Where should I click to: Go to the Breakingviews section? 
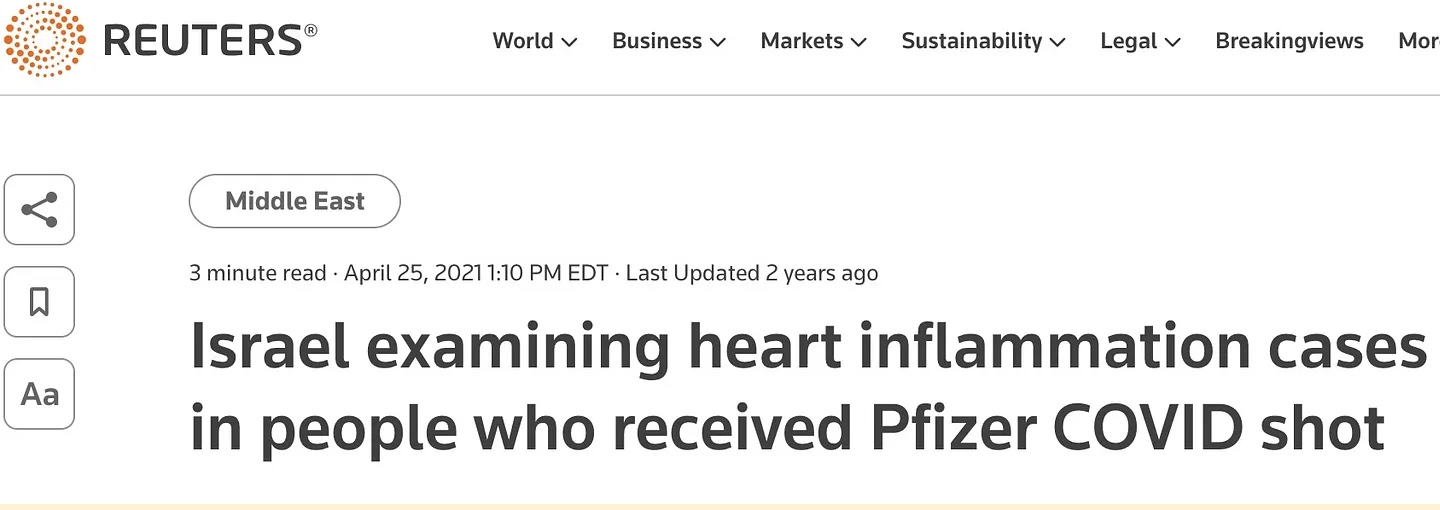pyautogui.click(x=1289, y=41)
